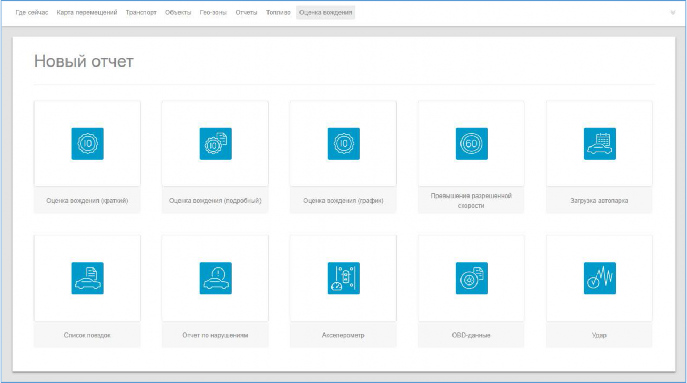Open the Оценка вождения (график) report icon

(344, 144)
